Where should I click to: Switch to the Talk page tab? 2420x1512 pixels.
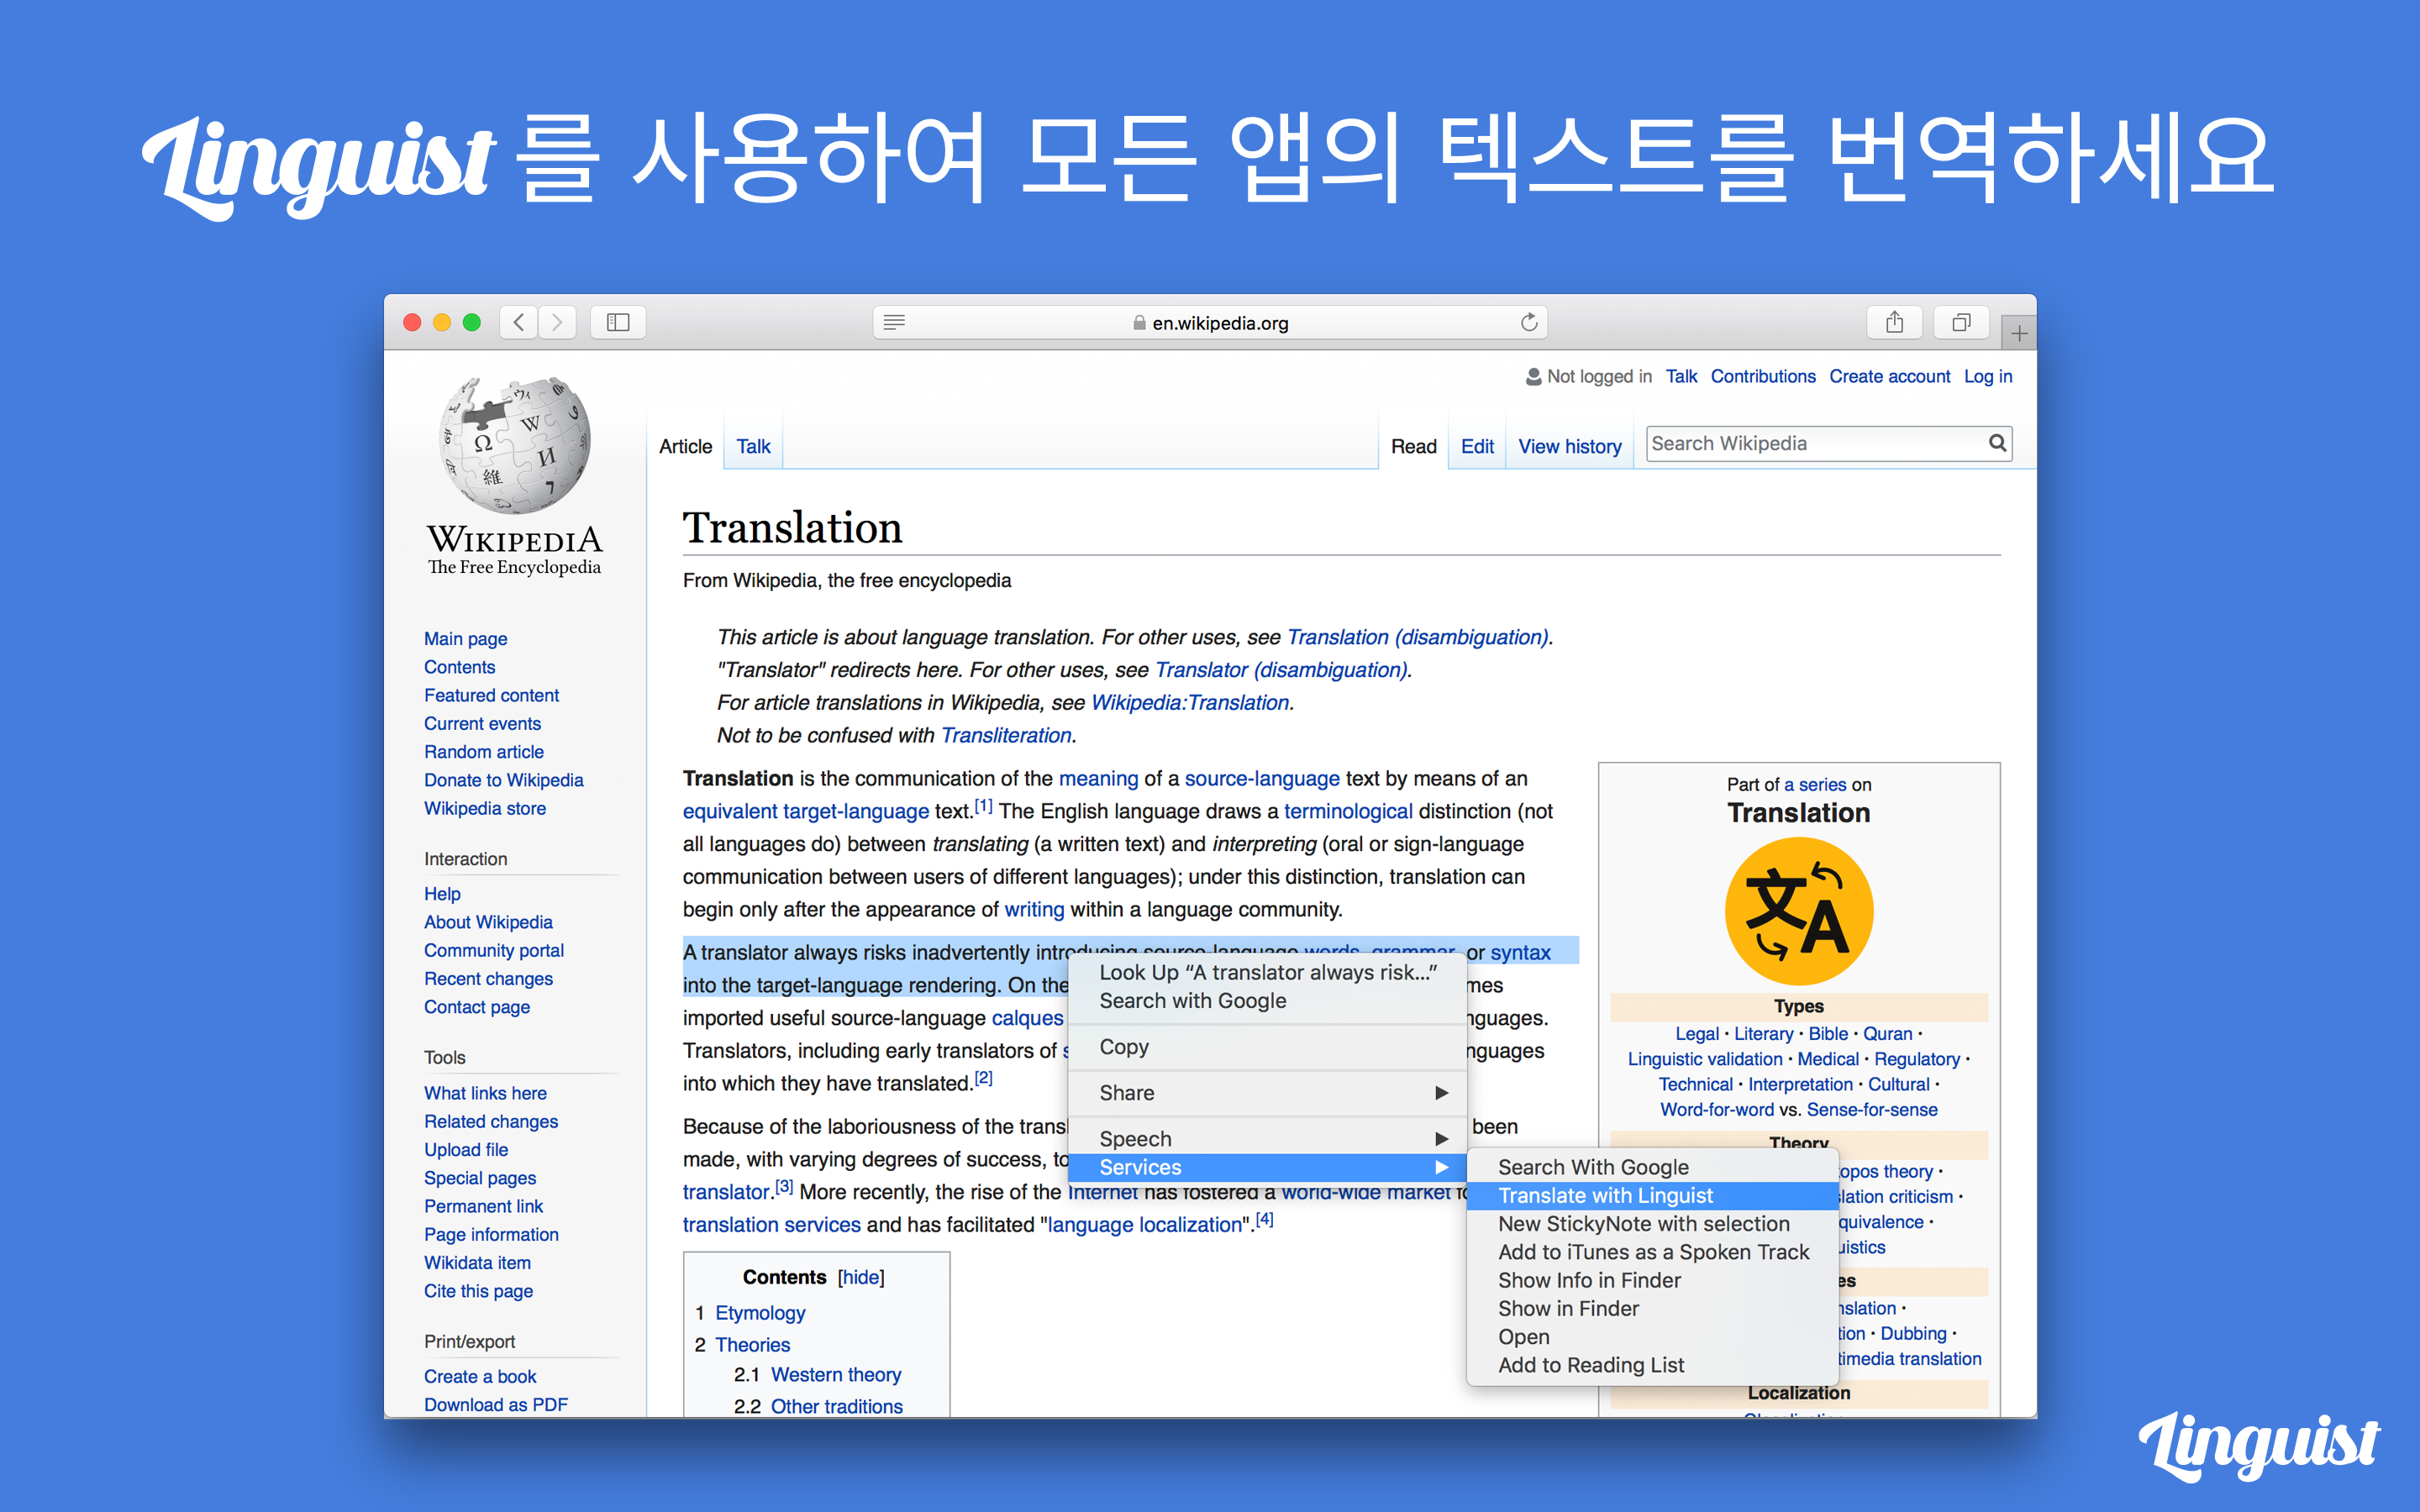click(x=753, y=446)
